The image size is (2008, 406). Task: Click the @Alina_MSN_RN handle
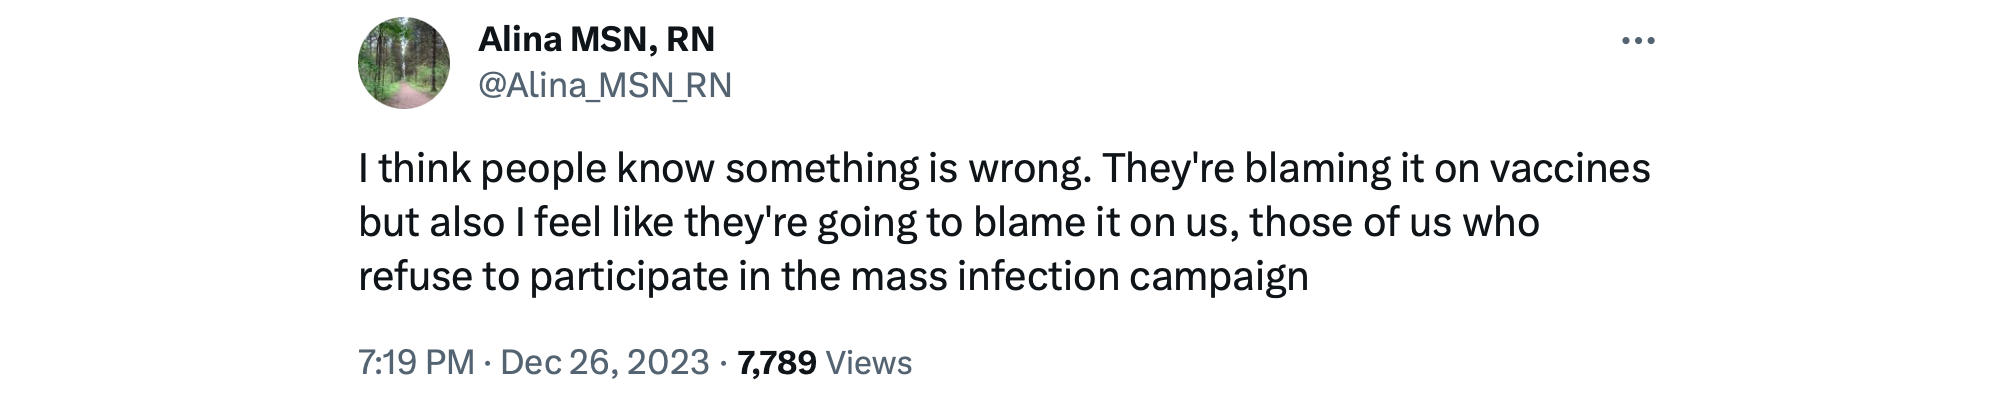click(x=605, y=86)
